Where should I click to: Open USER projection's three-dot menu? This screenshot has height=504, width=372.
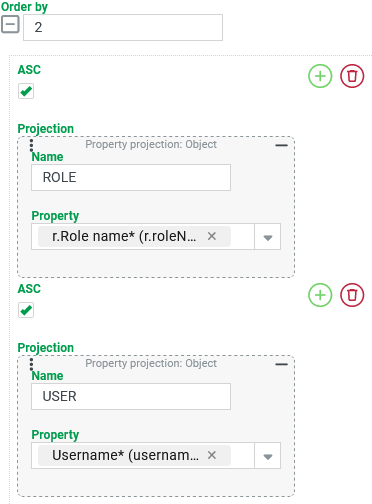coord(31,364)
